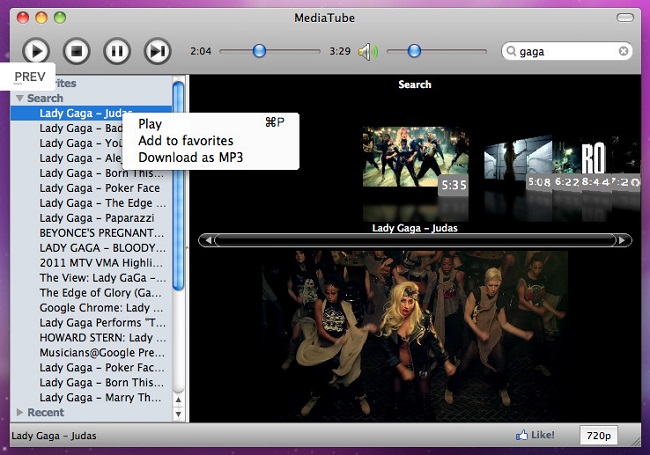This screenshot has height=455, width=650.
Task: Pause the current video
Action: click(x=117, y=51)
